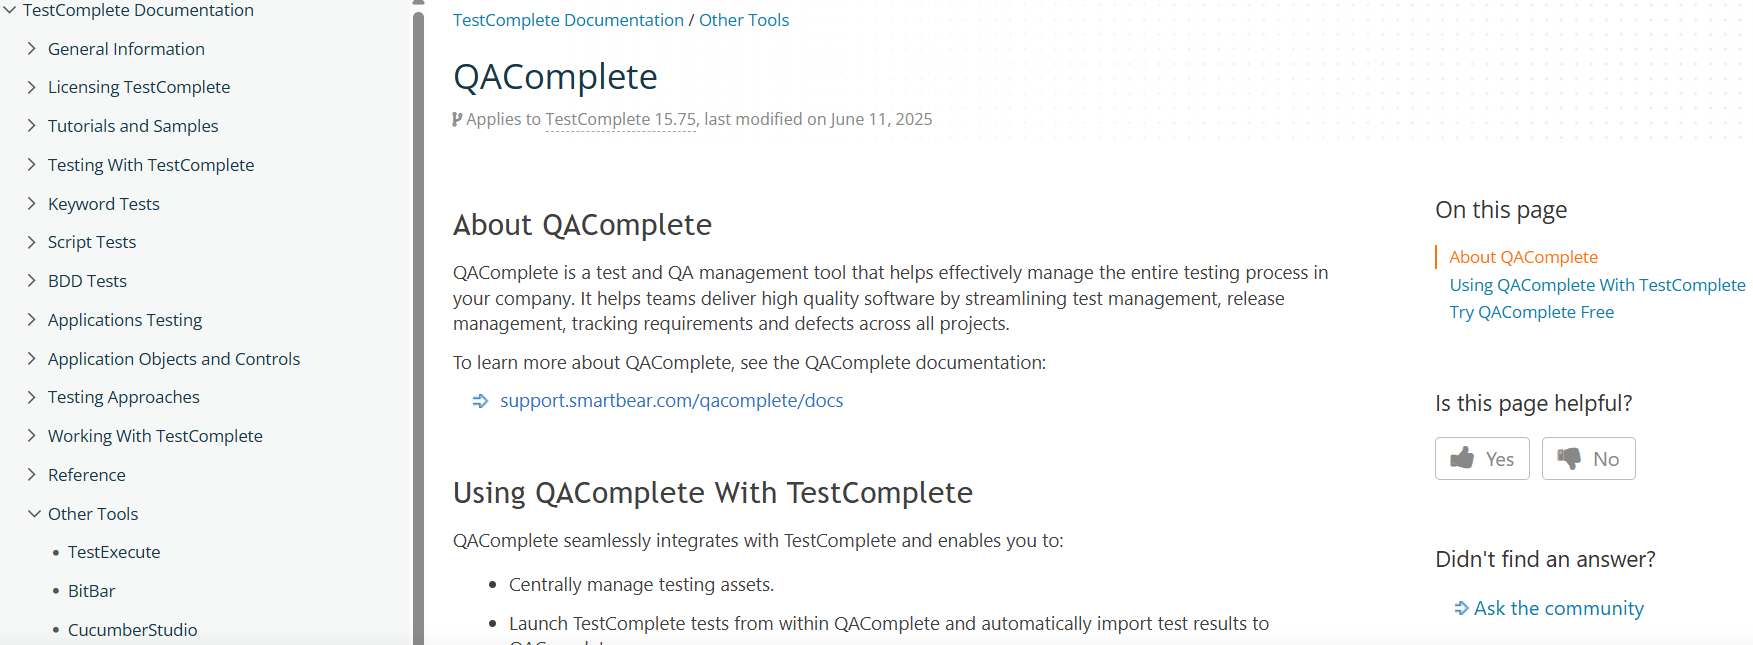This screenshot has width=1753, height=645.
Task: Jump to Using QAComplete With TestComplete section
Action: (1597, 285)
